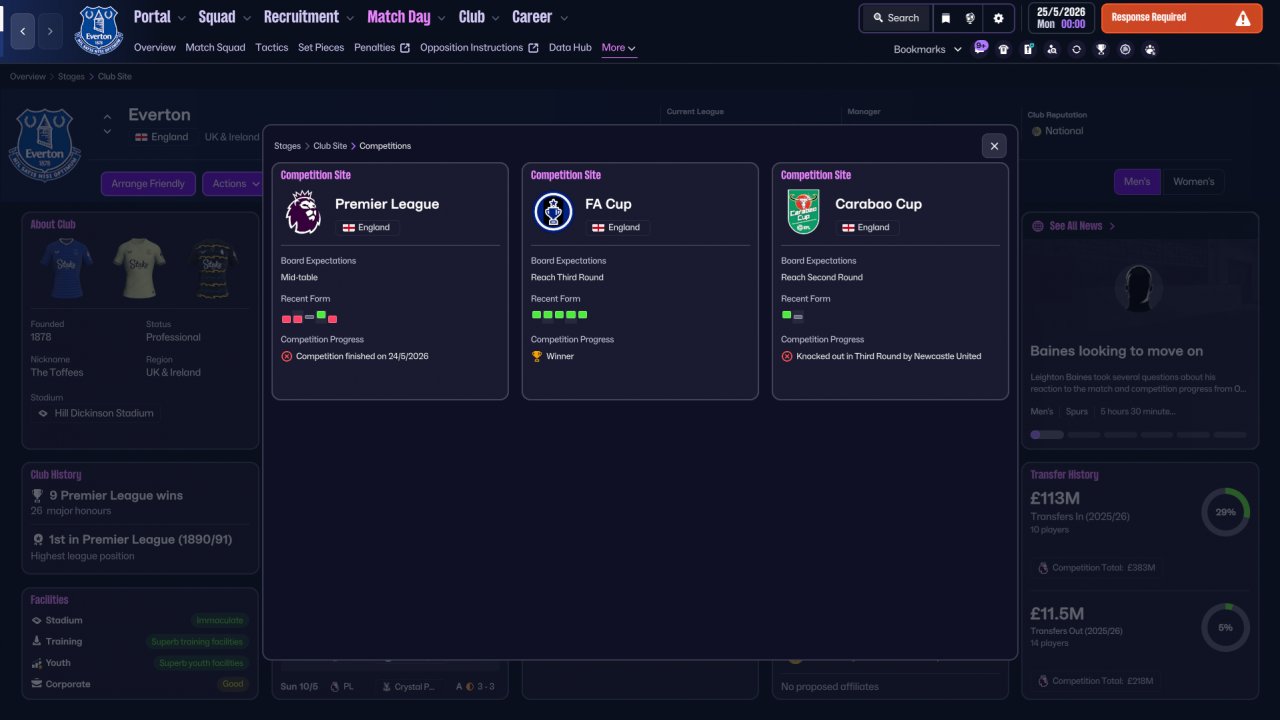Click the trophy icon beside Winner
The height and width of the screenshot is (720, 1280).
[x=537, y=356]
